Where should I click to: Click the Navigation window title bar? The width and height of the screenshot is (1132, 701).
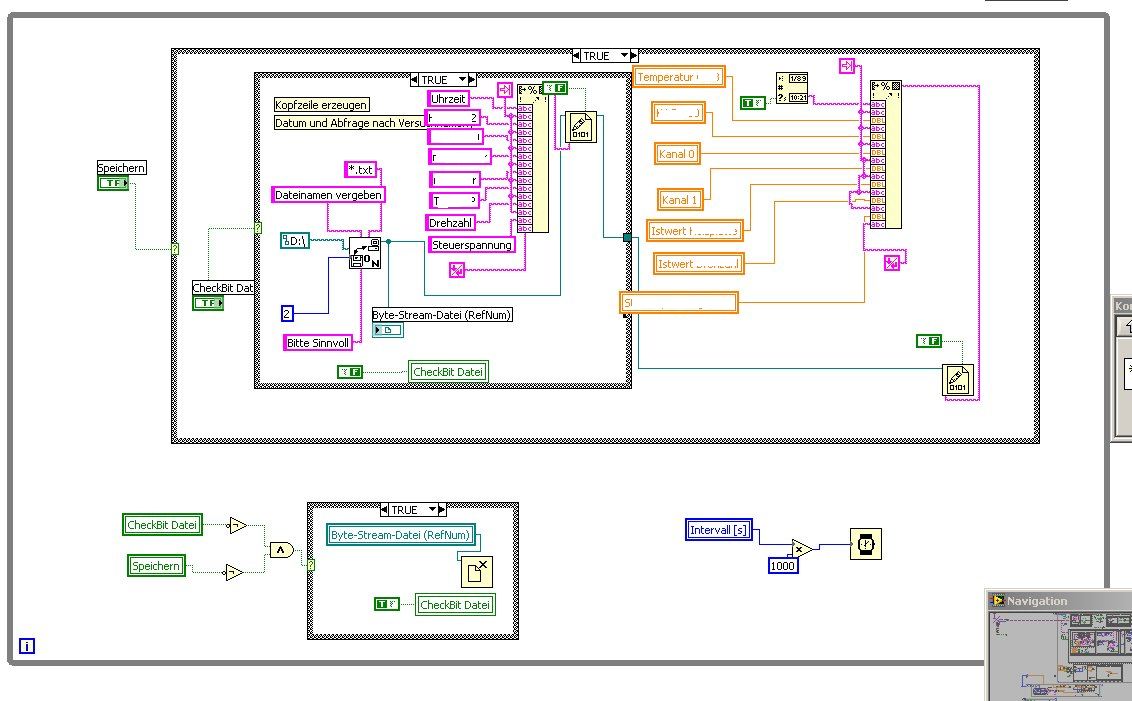1059,601
